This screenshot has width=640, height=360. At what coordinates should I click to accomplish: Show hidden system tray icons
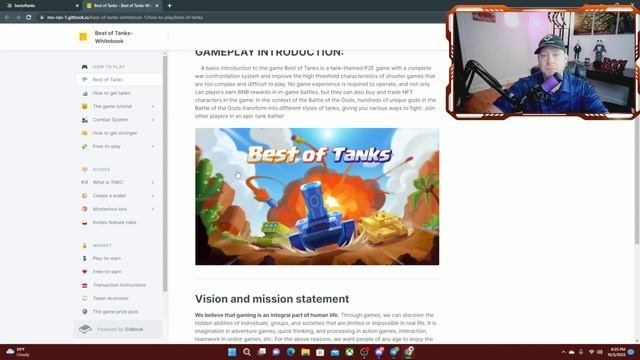point(563,352)
